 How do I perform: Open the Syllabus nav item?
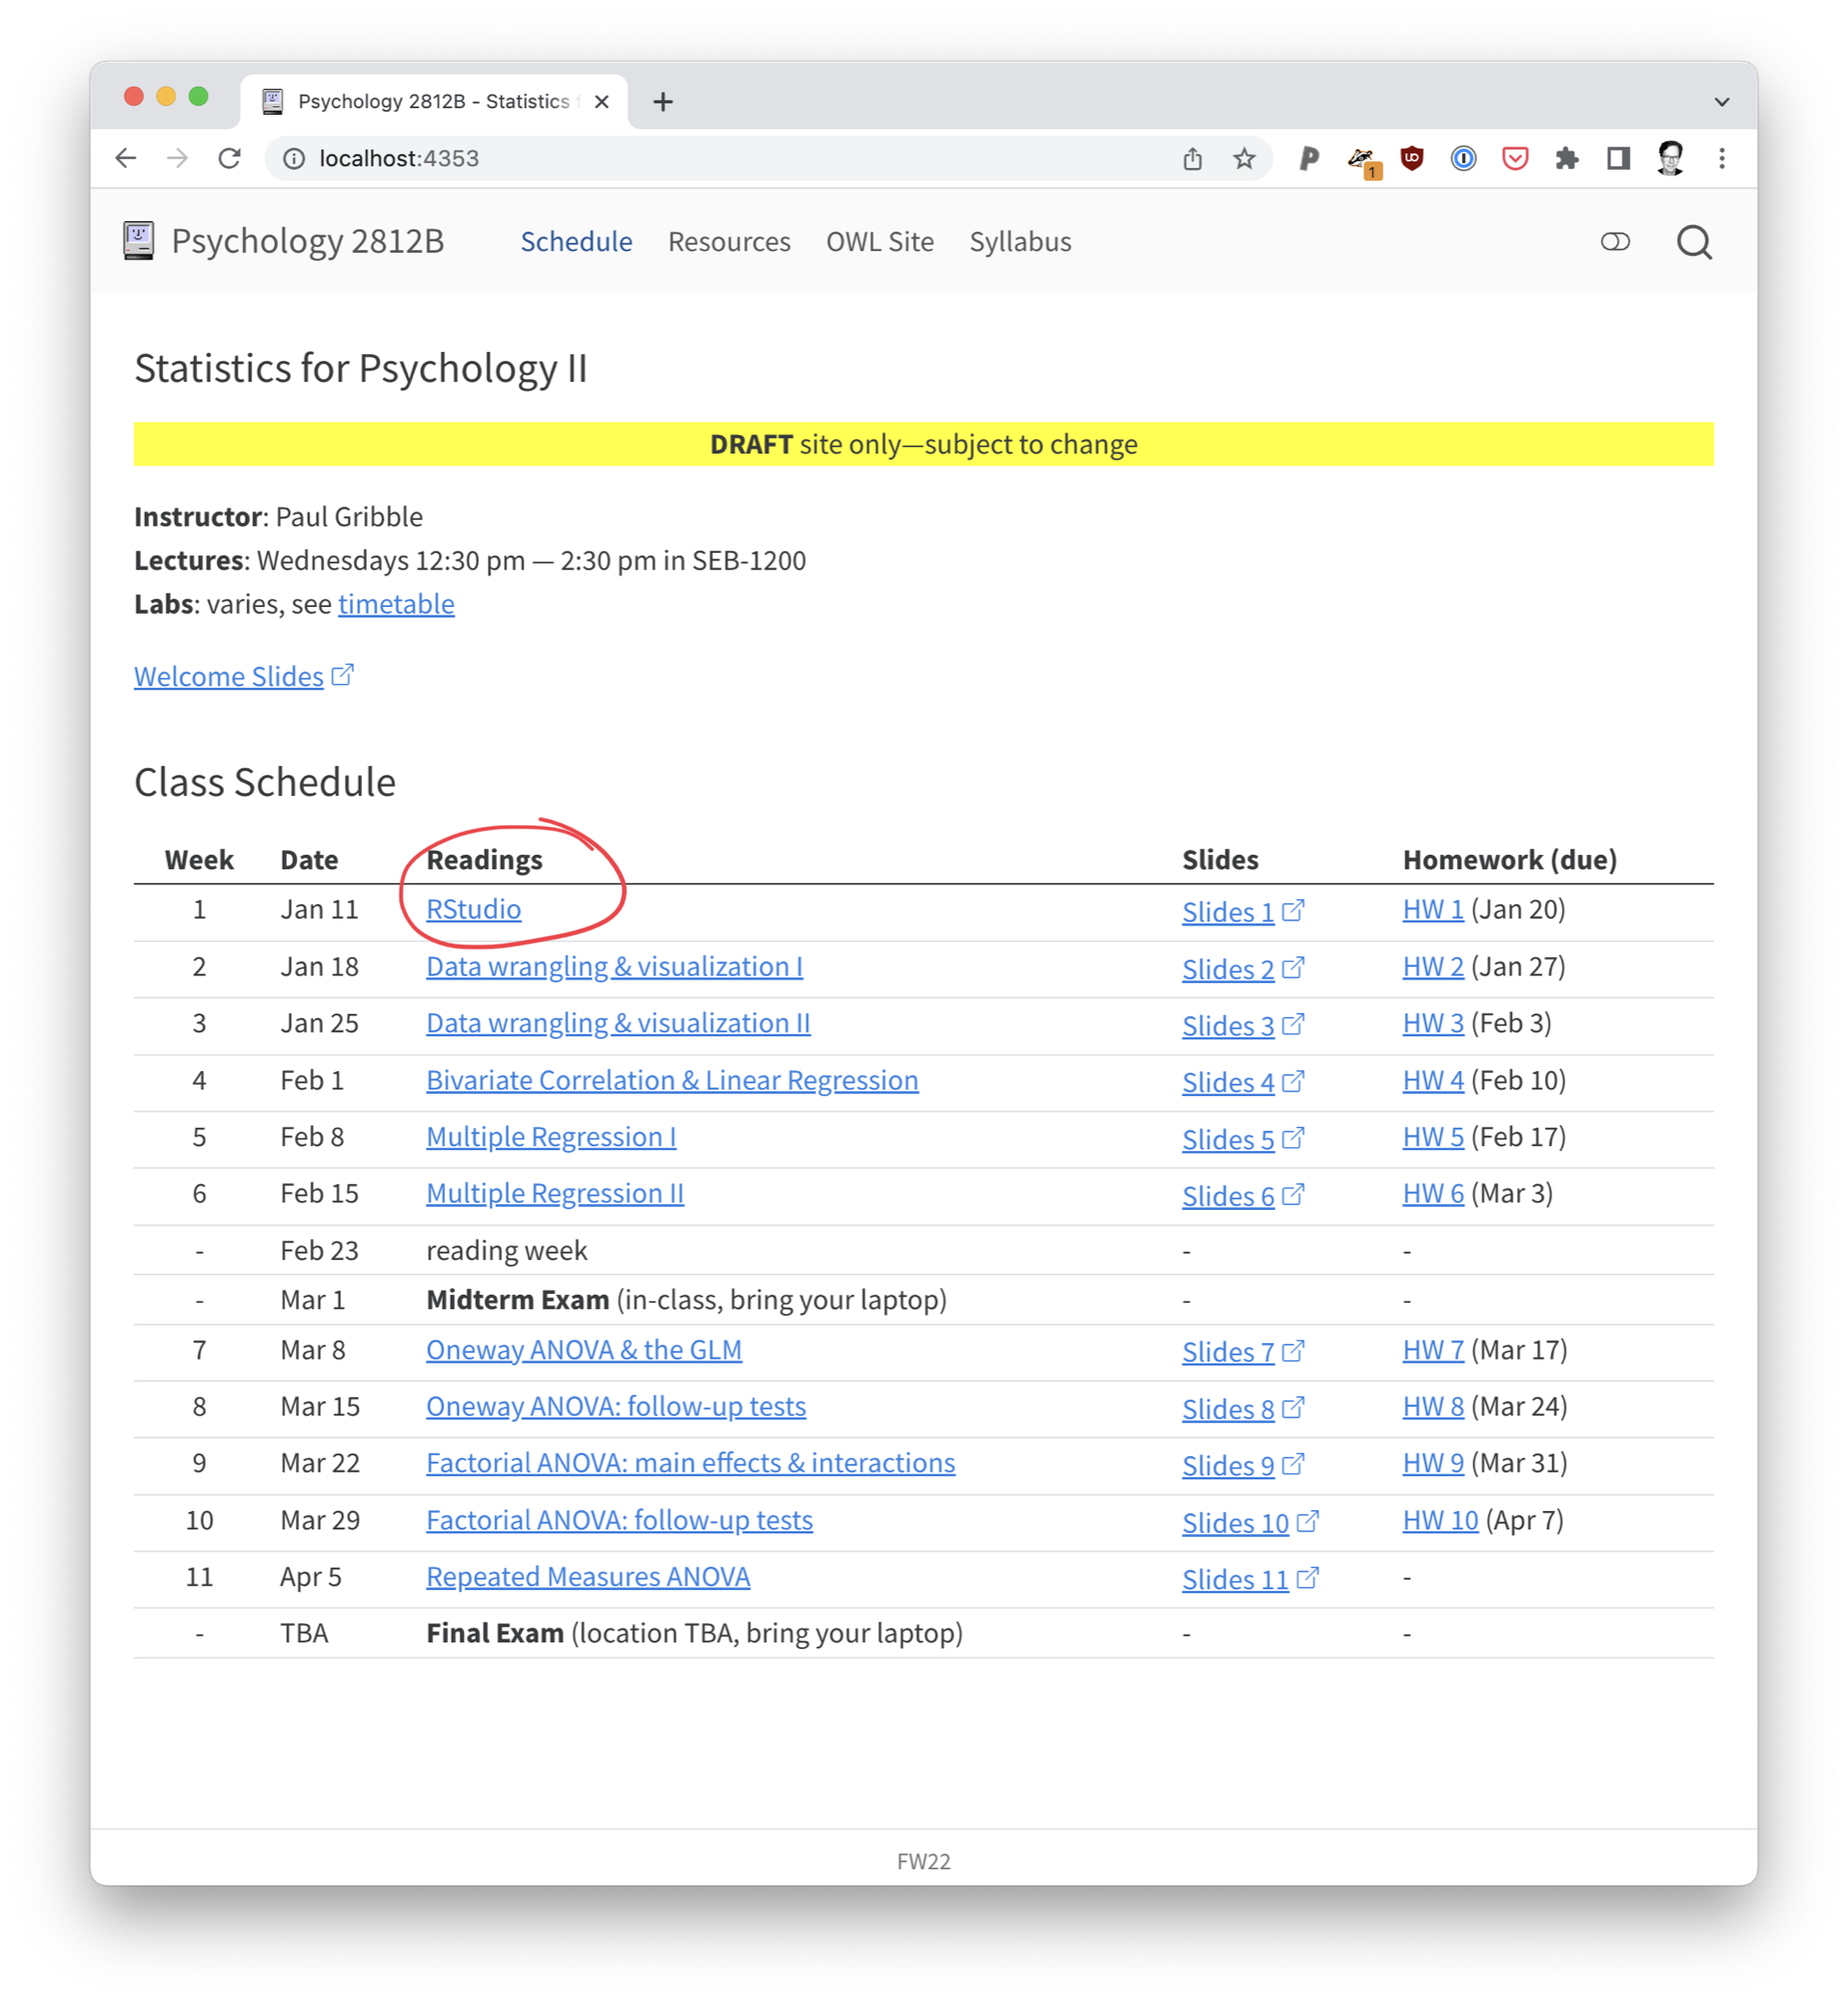(1019, 242)
